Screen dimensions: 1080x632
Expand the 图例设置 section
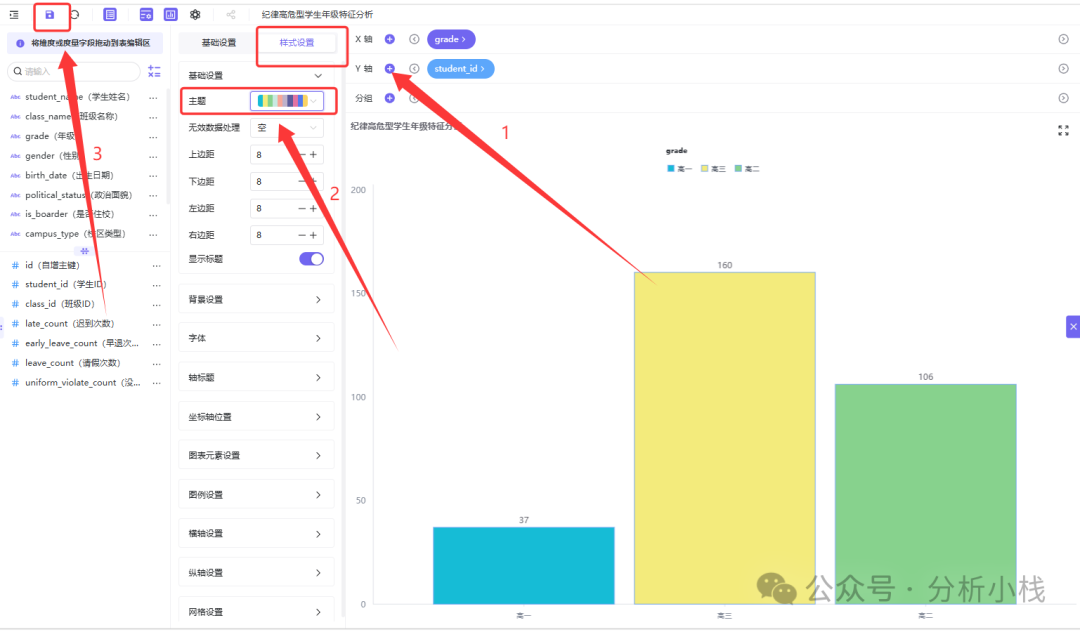[x=256, y=494]
